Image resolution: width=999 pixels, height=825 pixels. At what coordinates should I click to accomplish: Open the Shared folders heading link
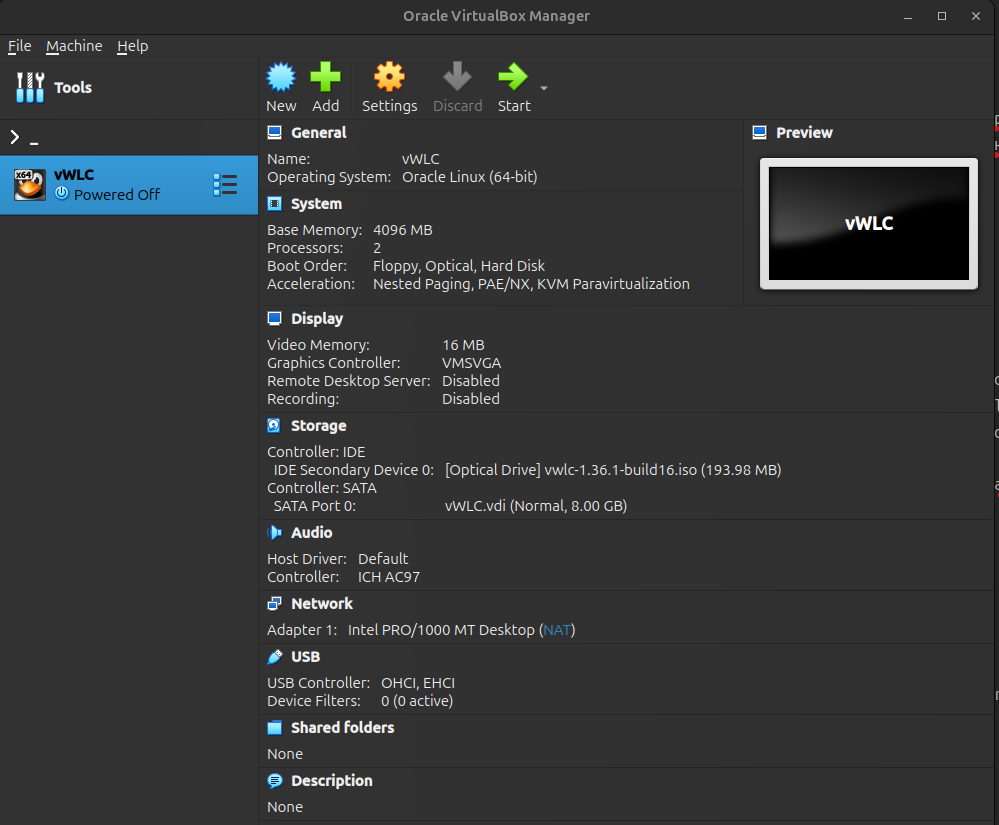click(x=343, y=728)
